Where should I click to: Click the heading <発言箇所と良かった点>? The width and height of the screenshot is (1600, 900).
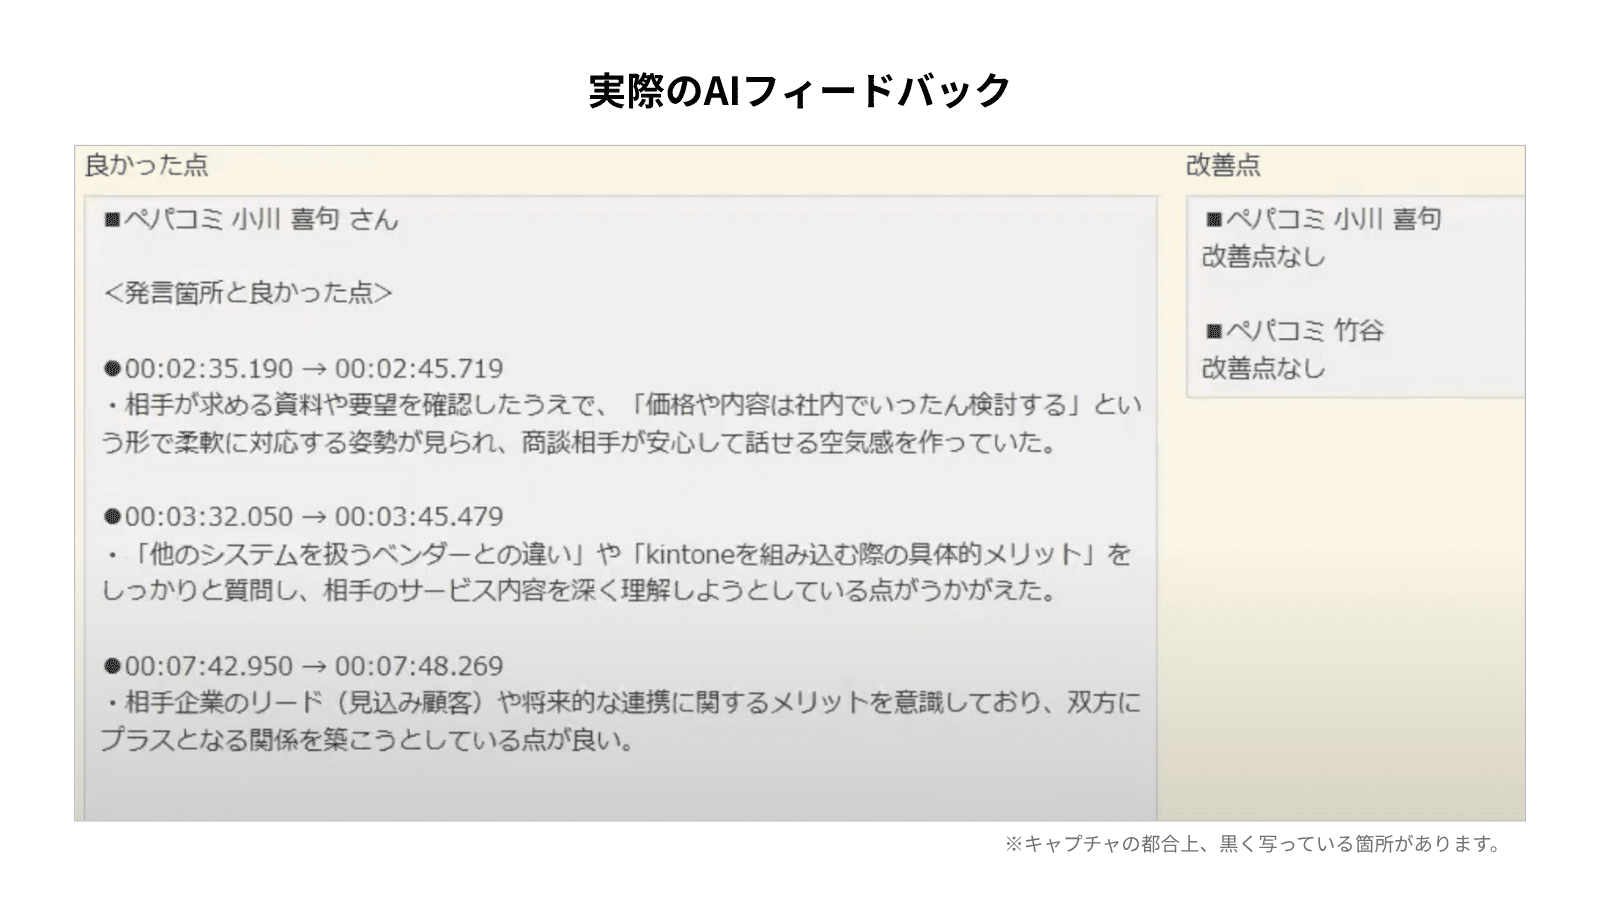[248, 293]
